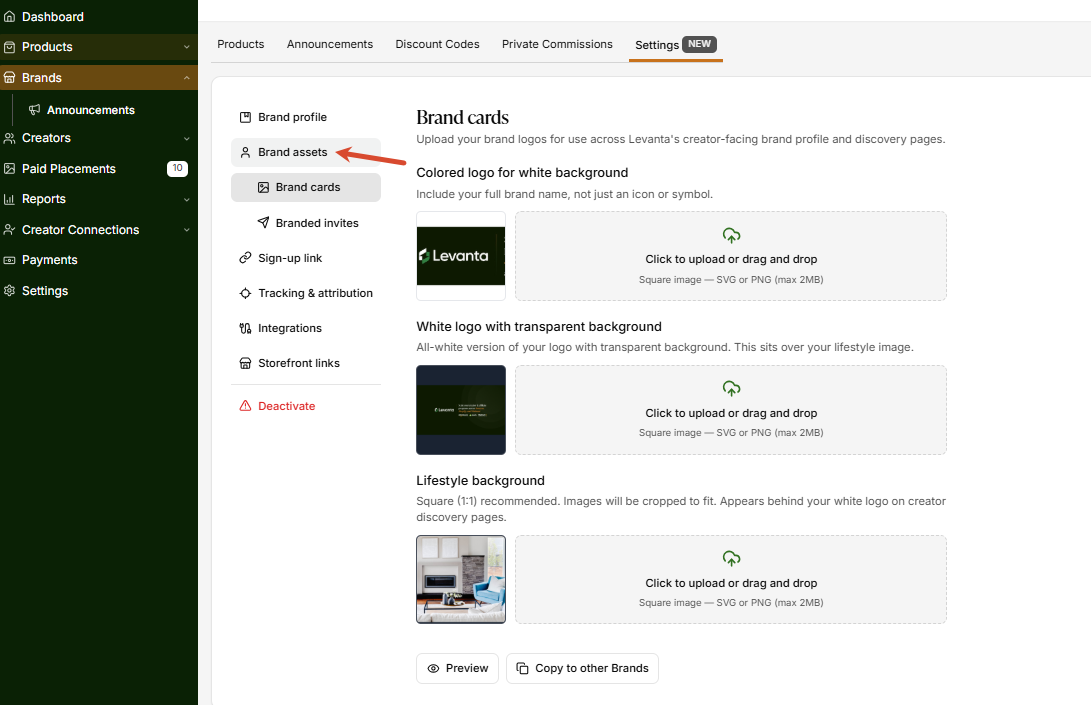Go to the Private Commissions tab

pyautogui.click(x=557, y=44)
